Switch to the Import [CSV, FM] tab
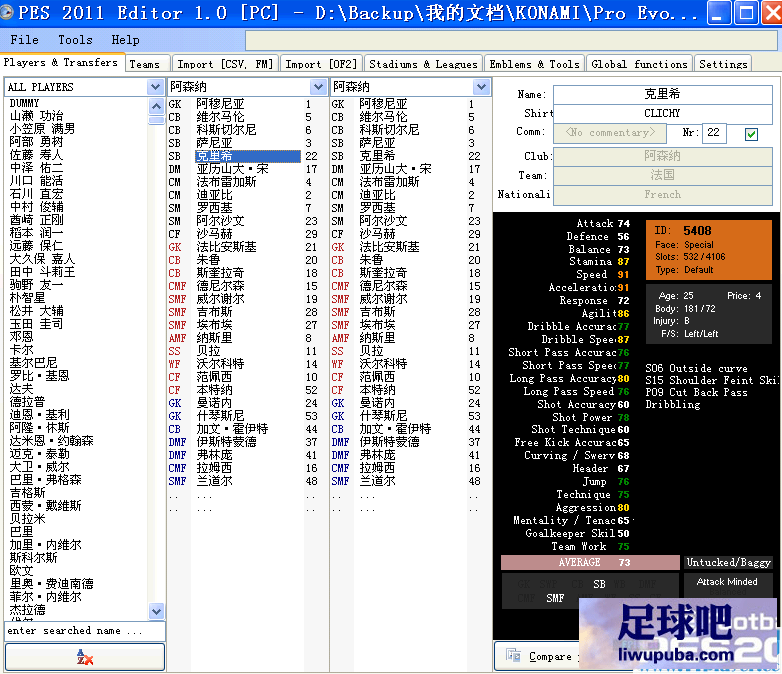This screenshot has width=782, height=674. click(x=225, y=64)
